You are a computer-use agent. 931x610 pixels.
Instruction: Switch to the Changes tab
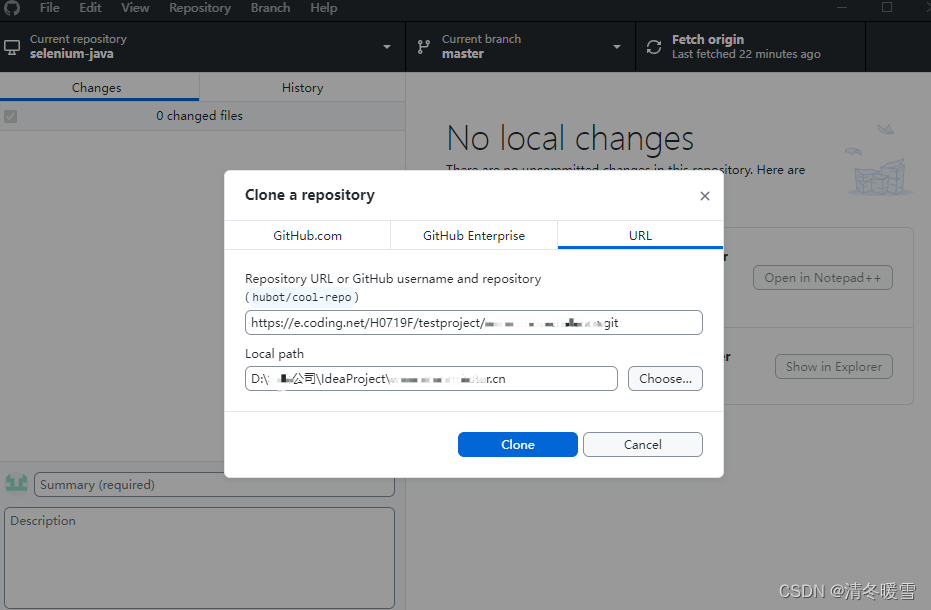(99, 87)
